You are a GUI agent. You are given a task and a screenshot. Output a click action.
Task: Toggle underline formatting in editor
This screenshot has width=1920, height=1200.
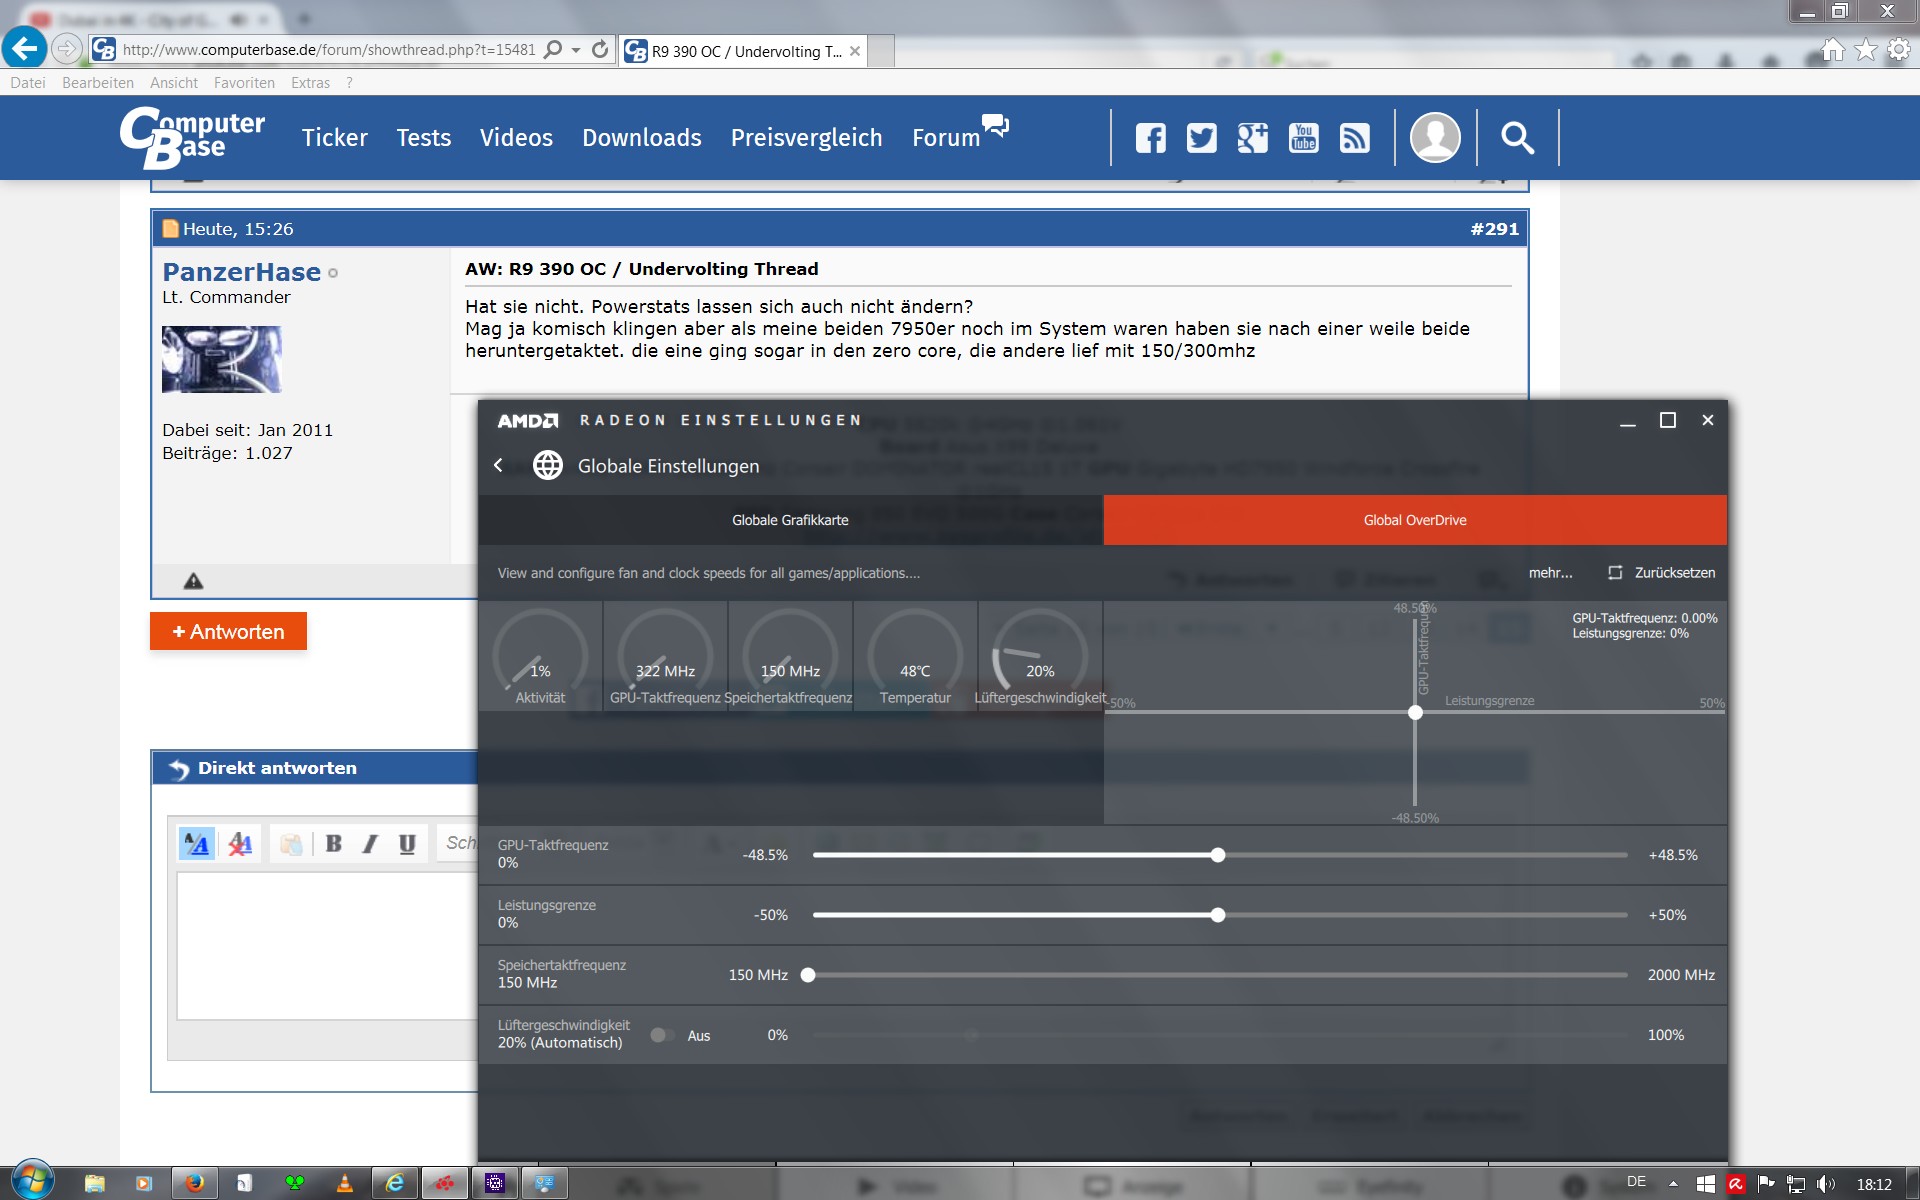click(407, 844)
